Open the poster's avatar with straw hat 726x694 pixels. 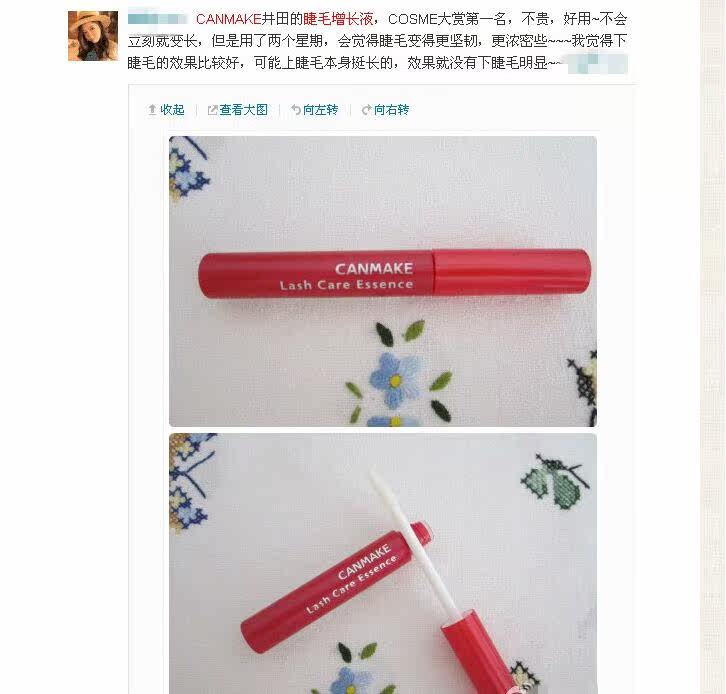93,36
